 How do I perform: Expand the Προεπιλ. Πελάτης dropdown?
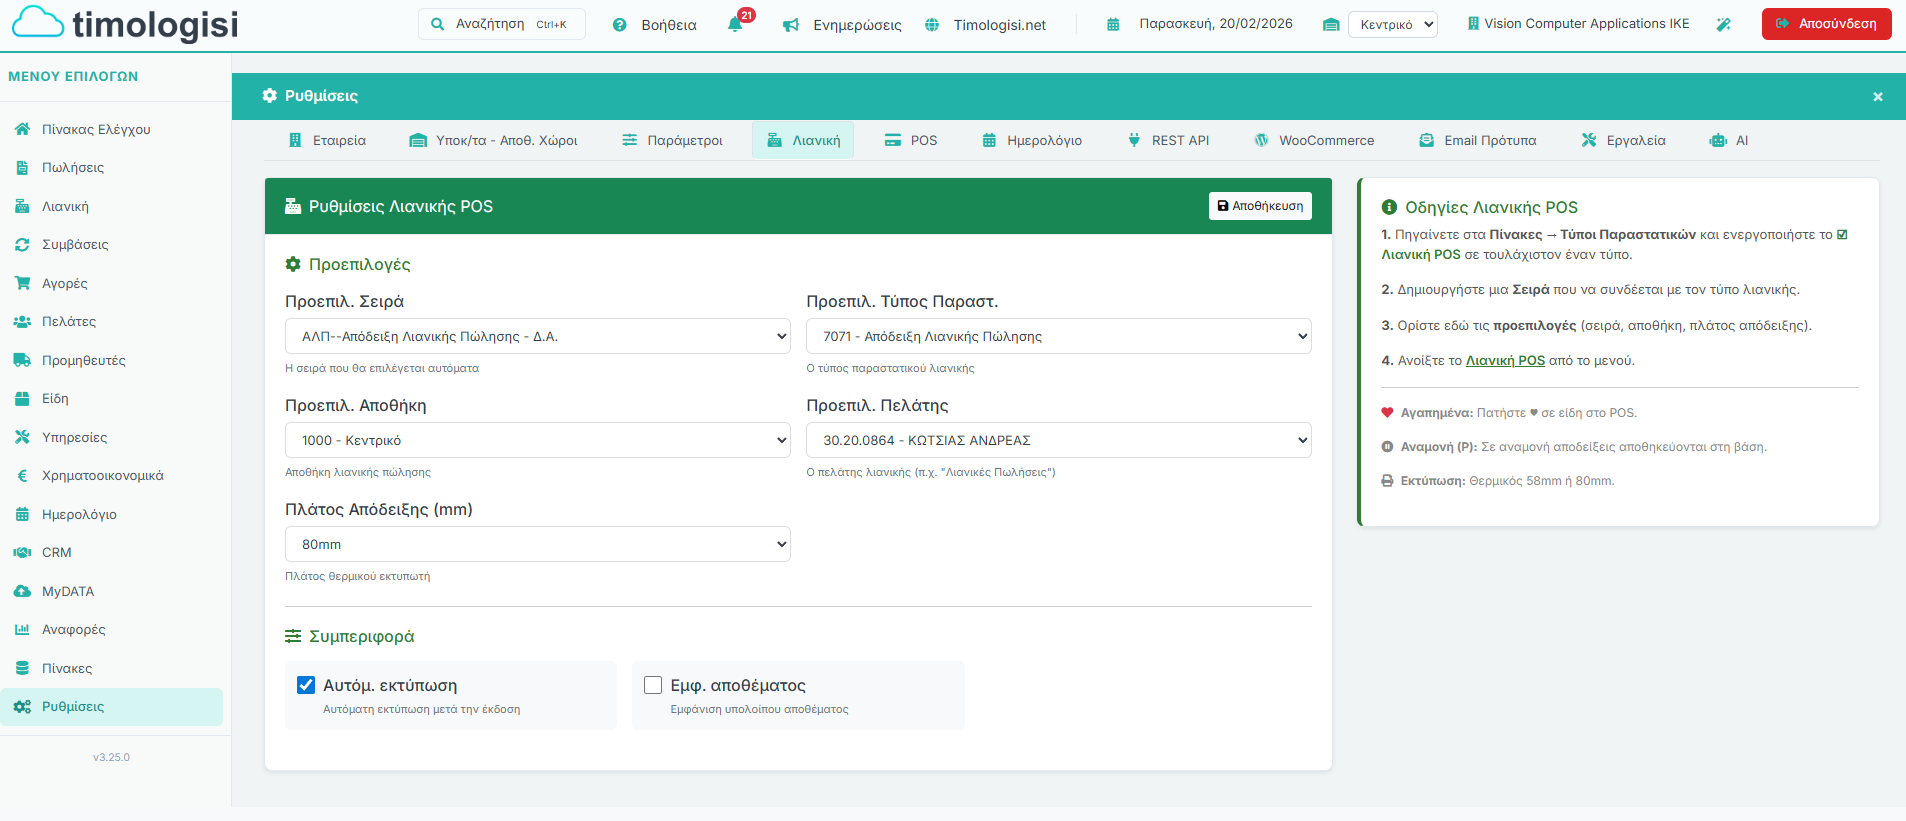pyautogui.click(x=1058, y=440)
